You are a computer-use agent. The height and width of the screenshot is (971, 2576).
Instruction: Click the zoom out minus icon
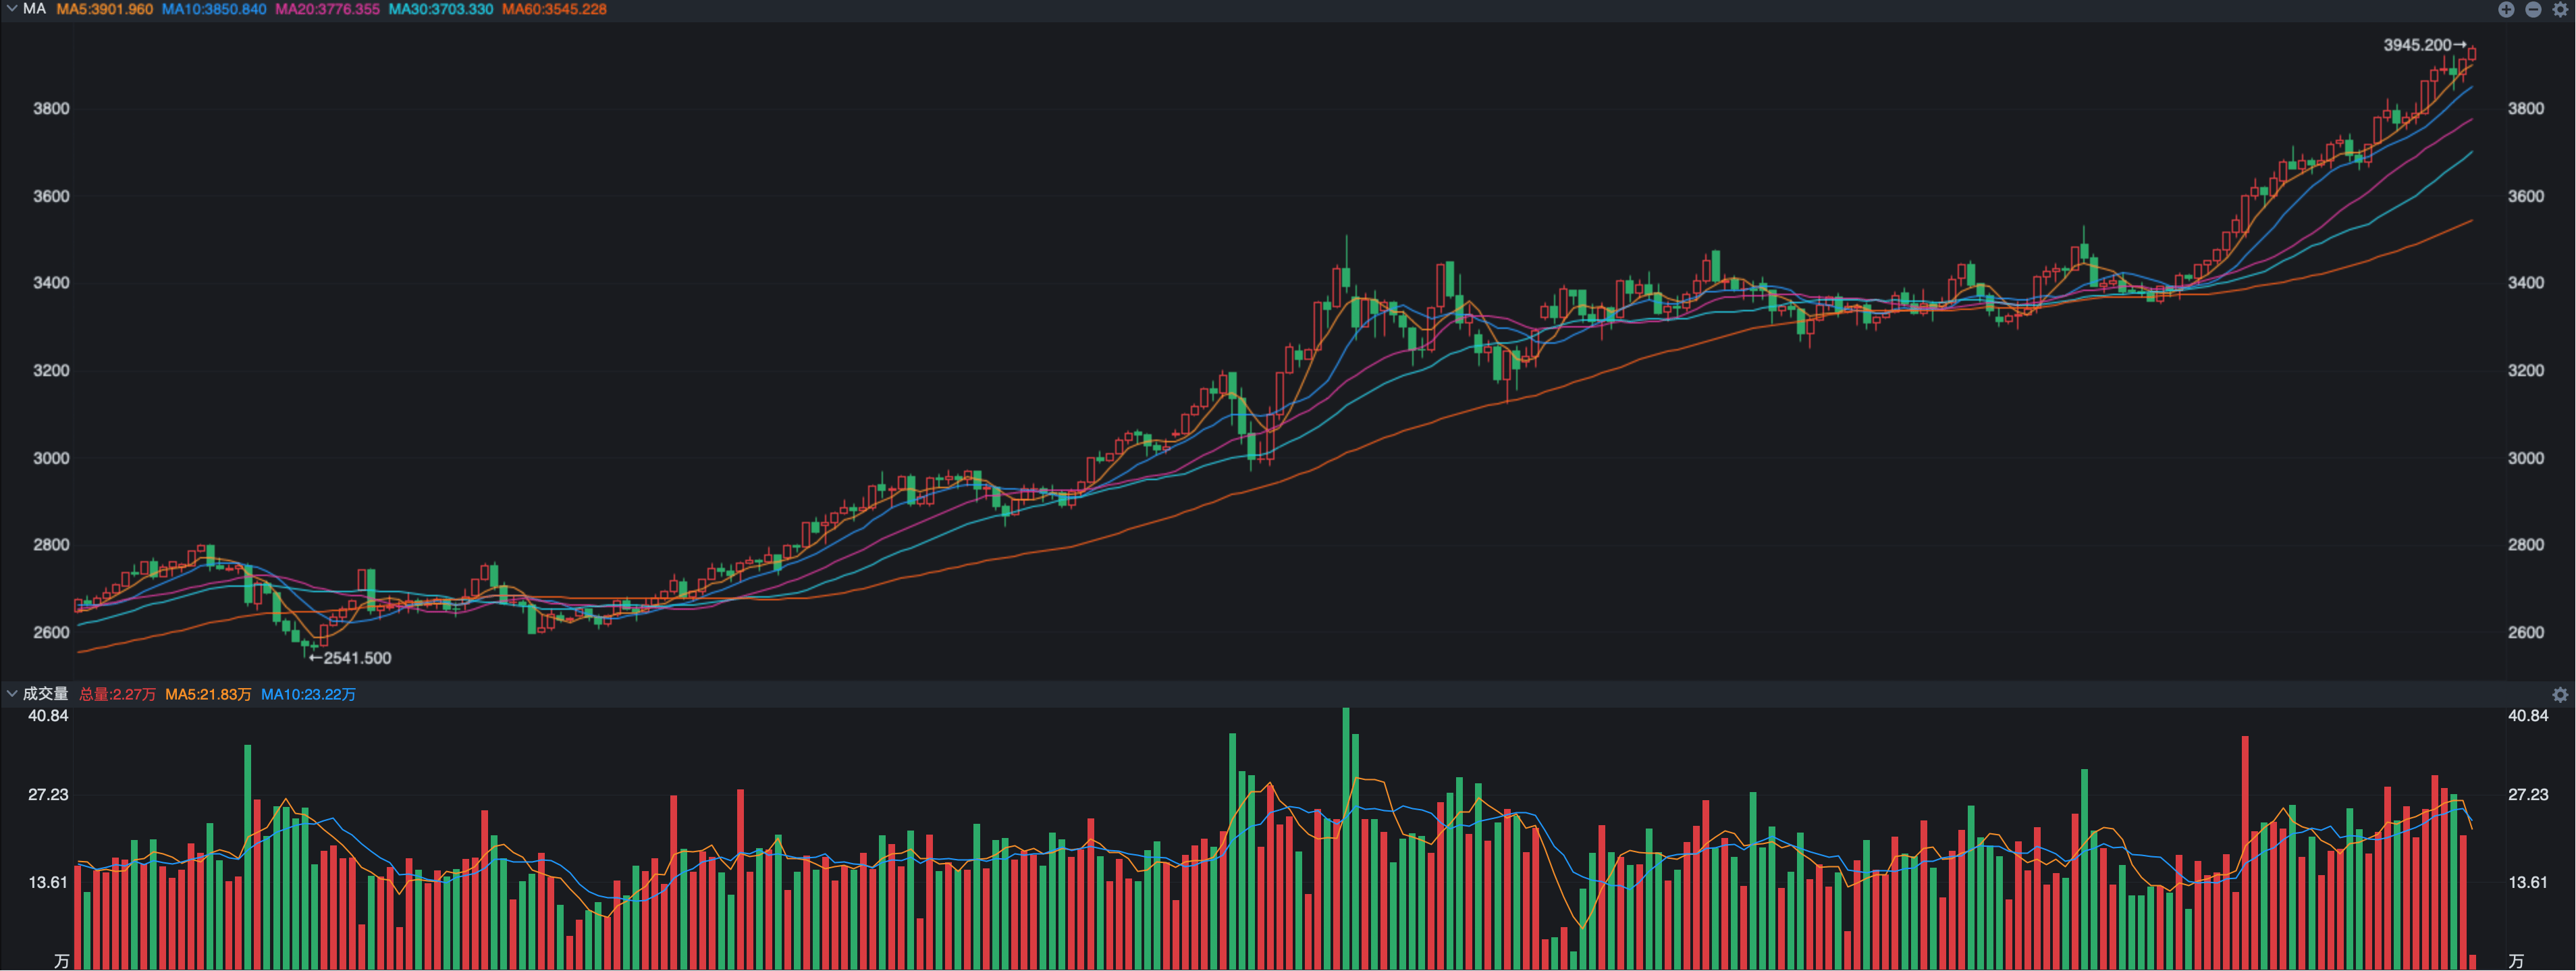tap(2533, 9)
